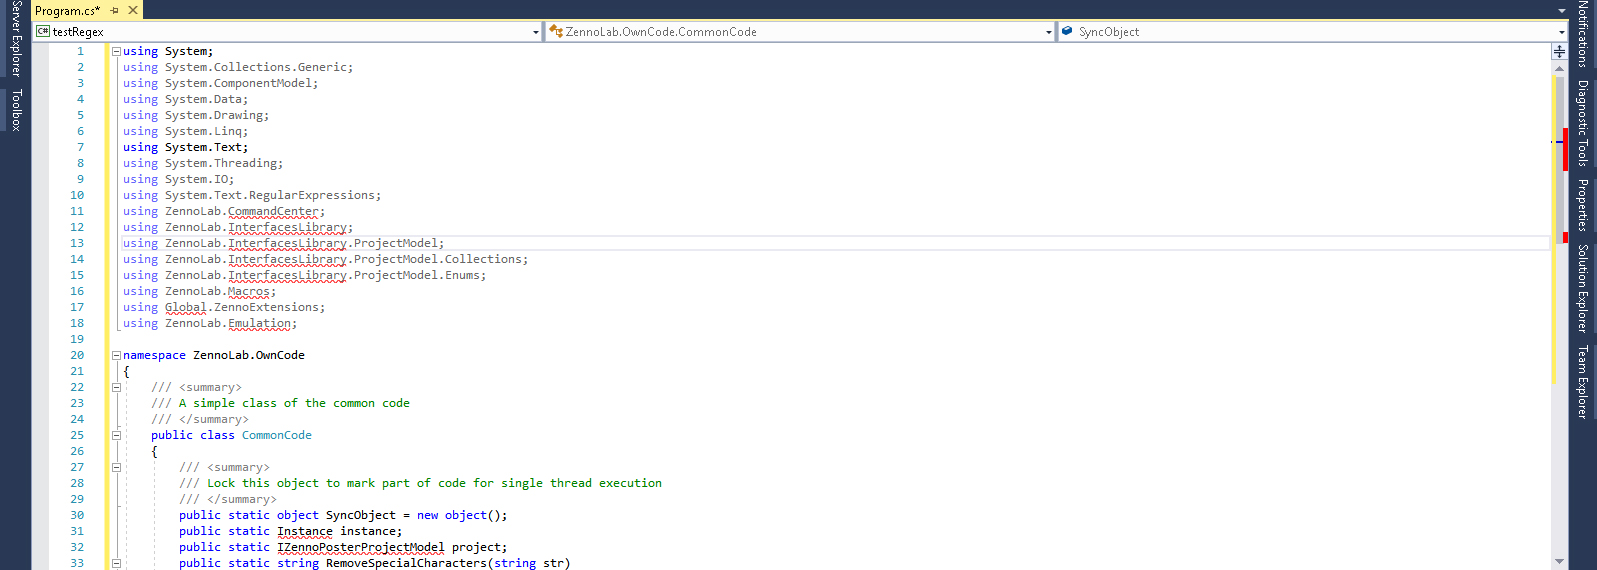Click the underlined word 'CommandCenter' on line 11
Viewport: 1597px width, 570px height.
point(273,211)
